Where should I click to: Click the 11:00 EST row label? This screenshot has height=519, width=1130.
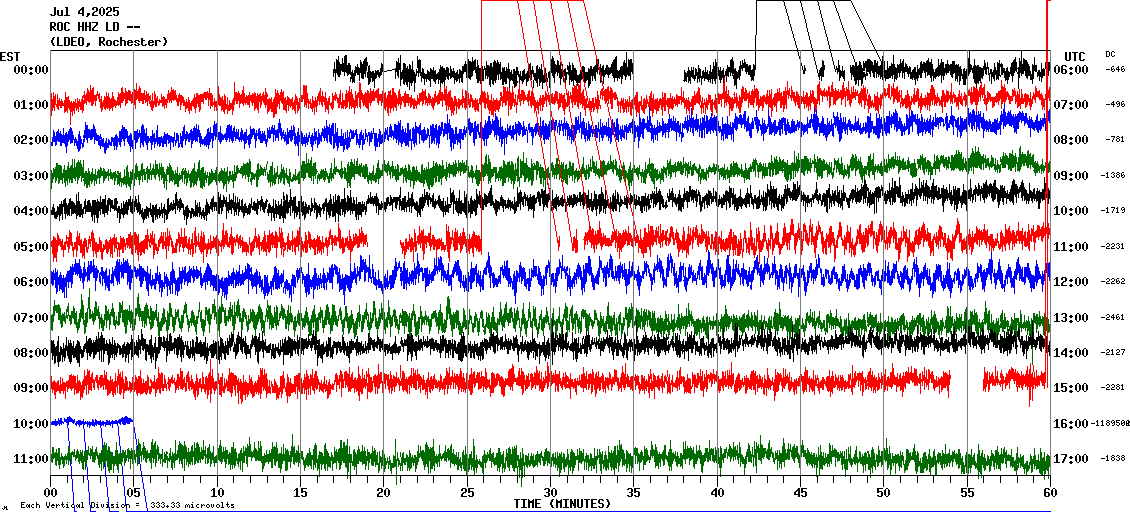coord(31,459)
